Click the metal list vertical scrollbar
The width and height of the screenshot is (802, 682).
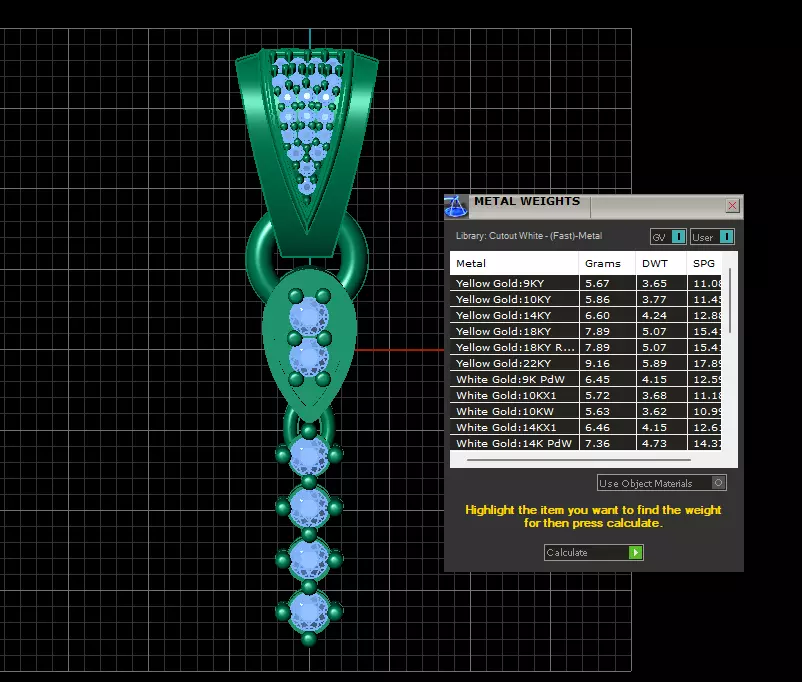(x=730, y=301)
